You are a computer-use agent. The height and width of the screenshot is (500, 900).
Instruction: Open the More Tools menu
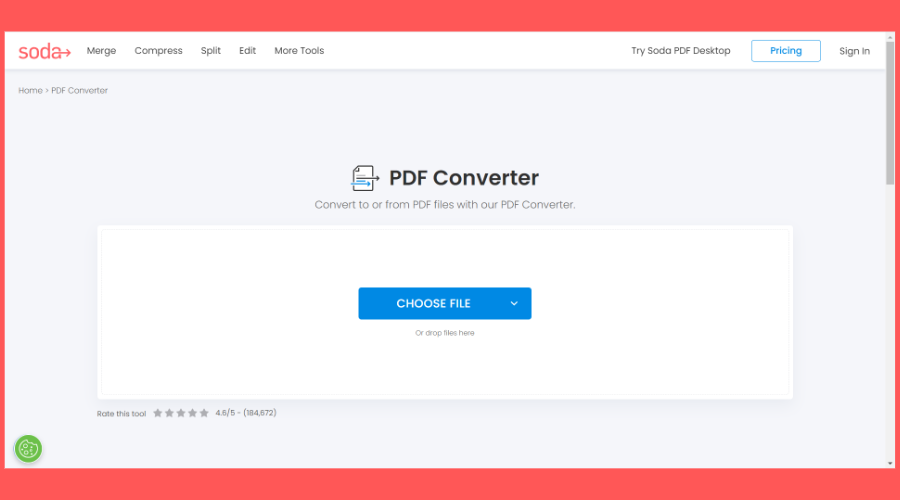click(299, 51)
